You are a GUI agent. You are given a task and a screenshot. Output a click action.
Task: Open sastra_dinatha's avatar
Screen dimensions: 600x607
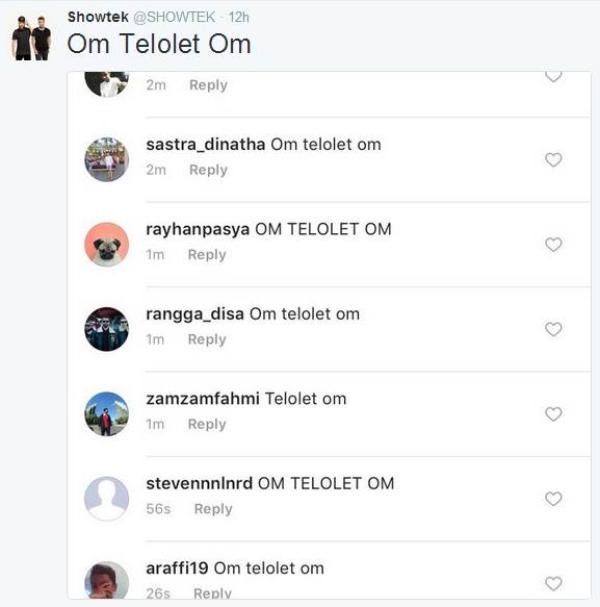coord(107,159)
